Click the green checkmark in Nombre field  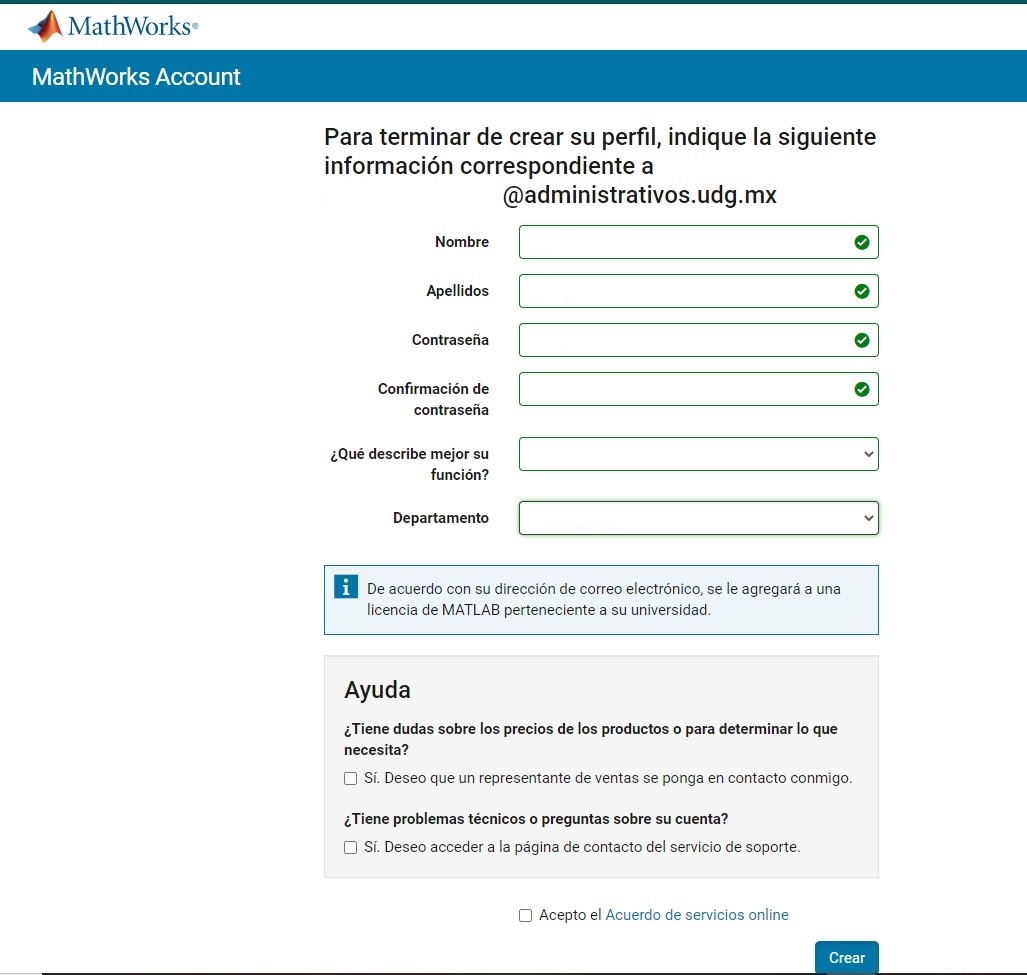click(861, 242)
